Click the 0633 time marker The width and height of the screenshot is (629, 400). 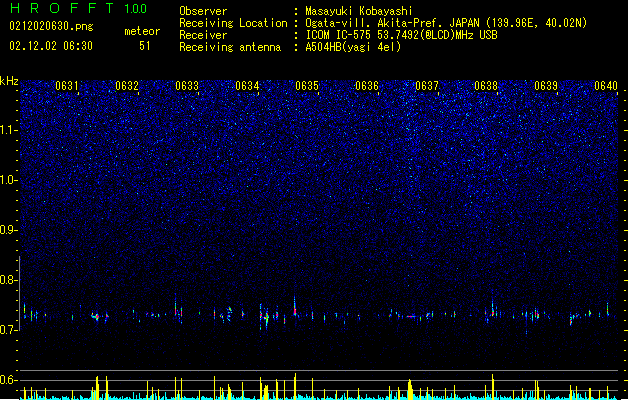click(x=187, y=86)
